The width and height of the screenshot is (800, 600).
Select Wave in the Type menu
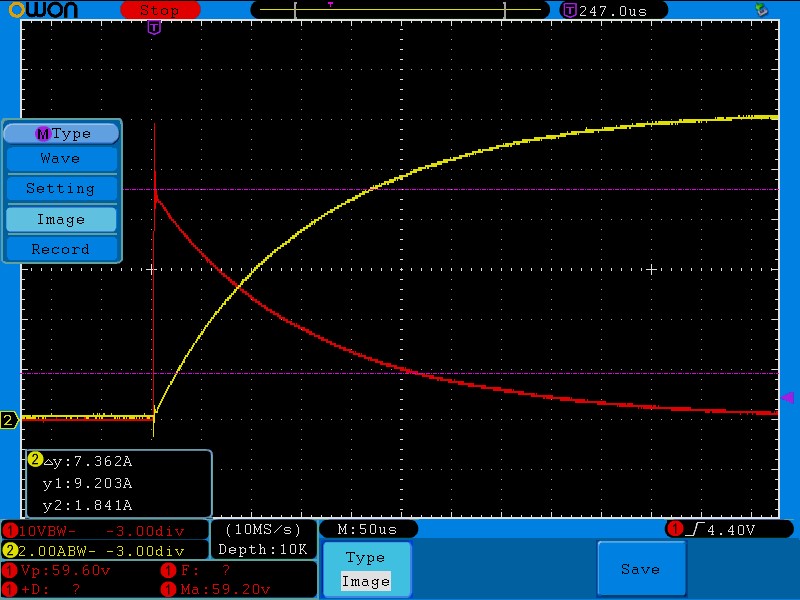point(61,159)
